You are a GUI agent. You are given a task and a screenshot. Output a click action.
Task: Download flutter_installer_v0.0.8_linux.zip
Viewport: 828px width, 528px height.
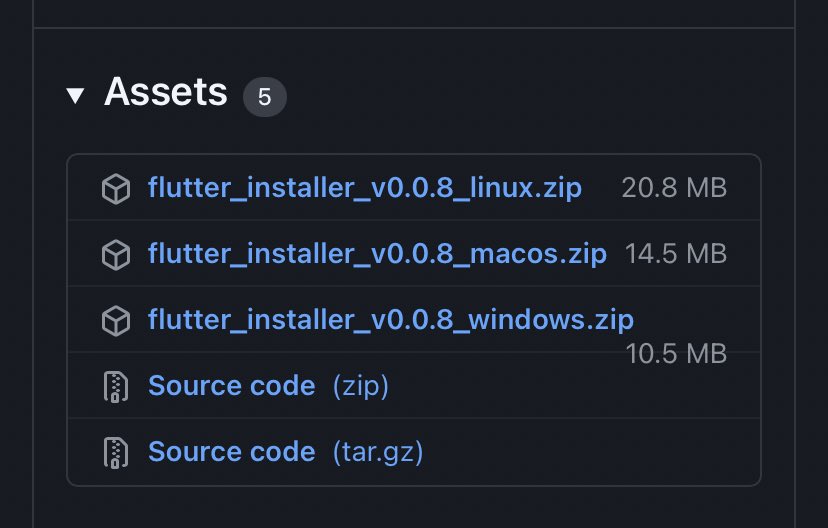point(365,187)
